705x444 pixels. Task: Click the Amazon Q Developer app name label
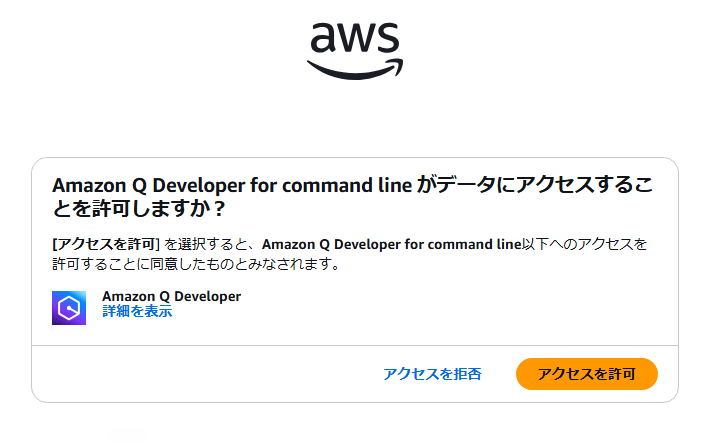171,297
